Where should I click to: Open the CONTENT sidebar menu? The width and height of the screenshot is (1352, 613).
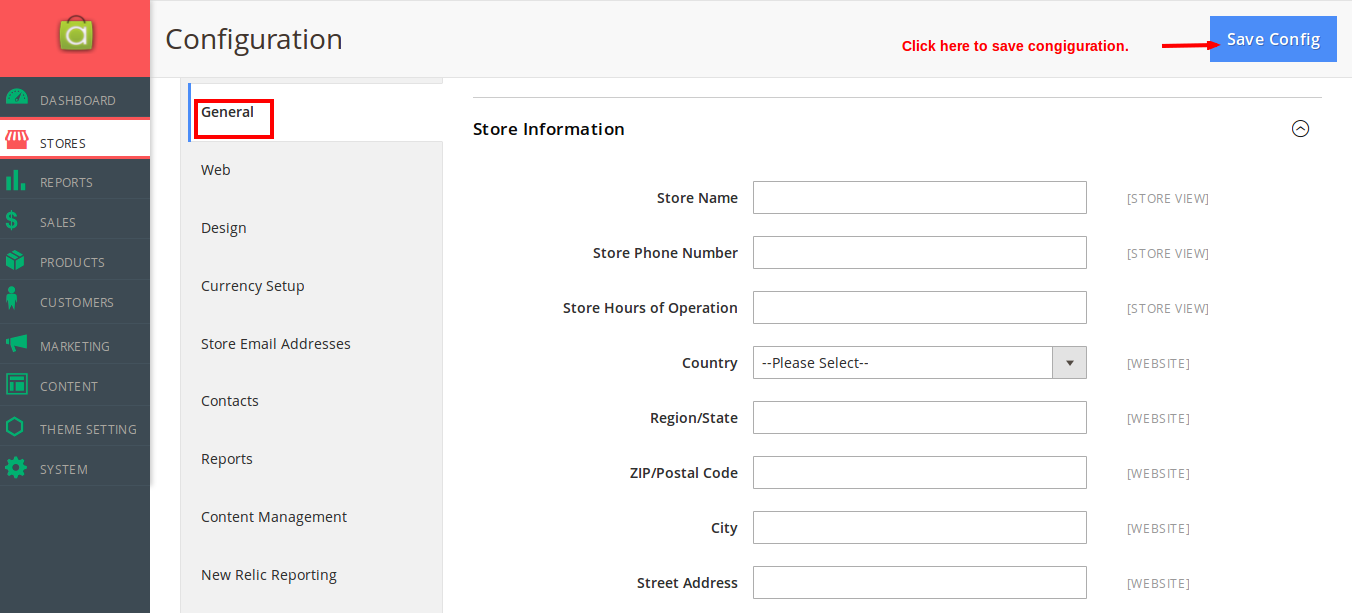75,385
